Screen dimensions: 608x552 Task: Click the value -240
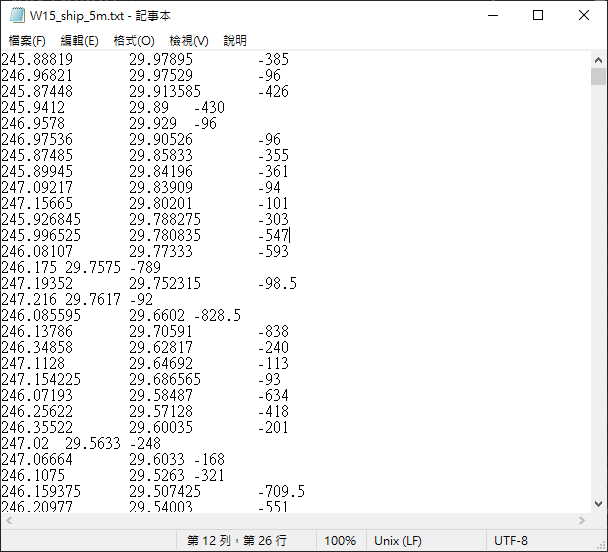tap(273, 347)
